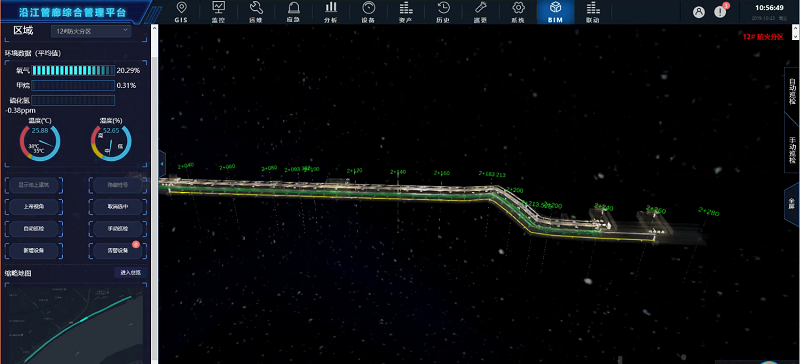The width and height of the screenshot is (800, 364).
Task: Toggle 取消选中 deselect button
Action: [x=118, y=207]
